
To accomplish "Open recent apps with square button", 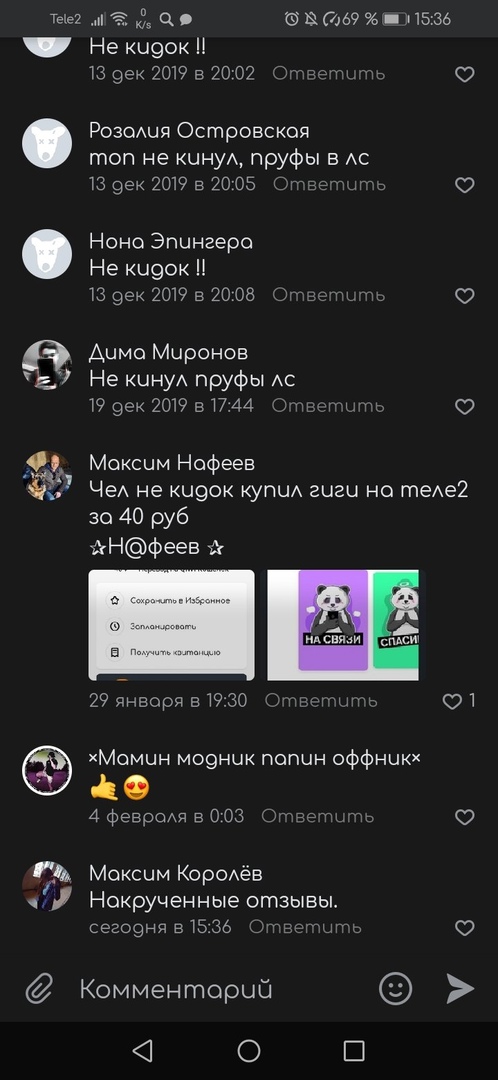I will click(x=354, y=1050).
